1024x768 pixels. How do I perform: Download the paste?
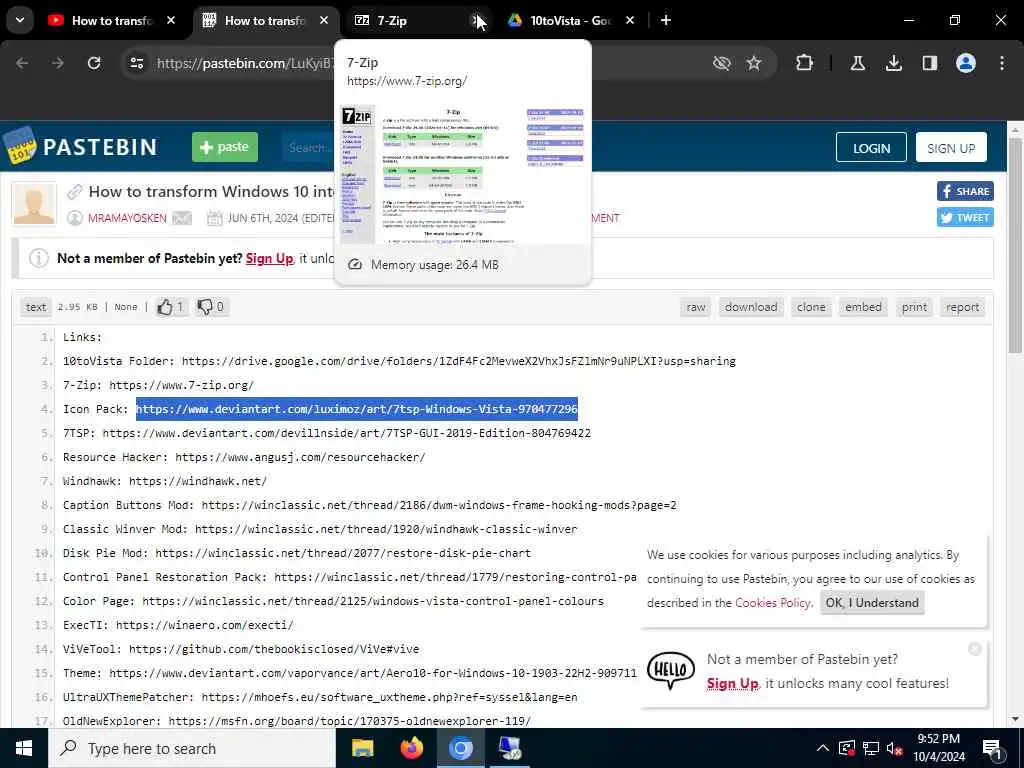[x=750, y=307]
